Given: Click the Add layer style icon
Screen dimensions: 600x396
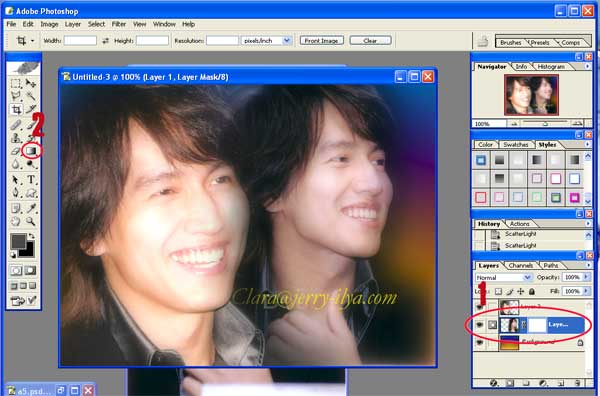Looking at the screenshot, I should click(x=494, y=383).
